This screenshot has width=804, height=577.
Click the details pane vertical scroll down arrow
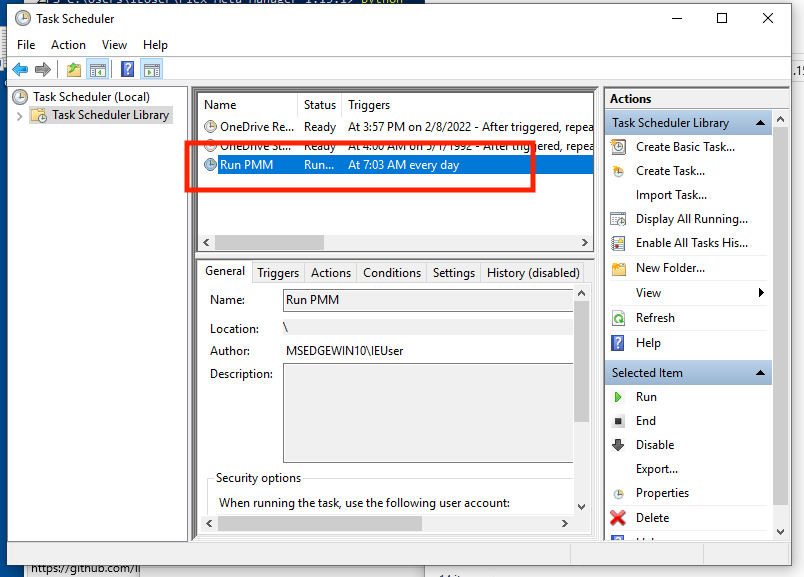581,507
